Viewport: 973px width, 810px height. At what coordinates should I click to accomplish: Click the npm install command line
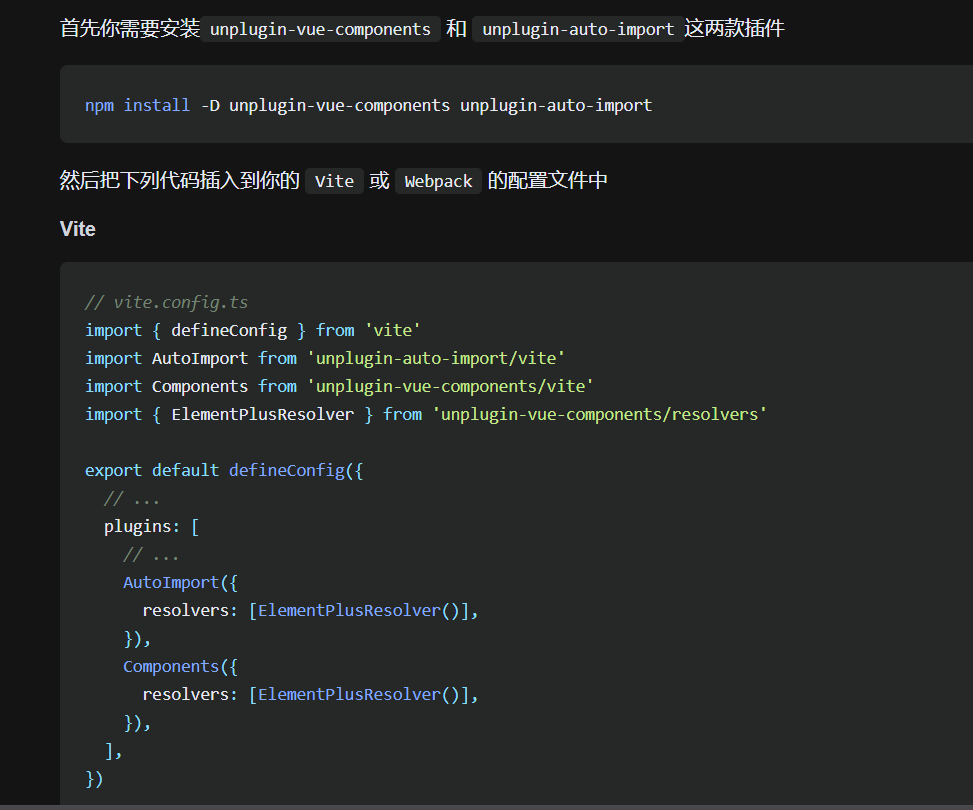click(x=368, y=105)
